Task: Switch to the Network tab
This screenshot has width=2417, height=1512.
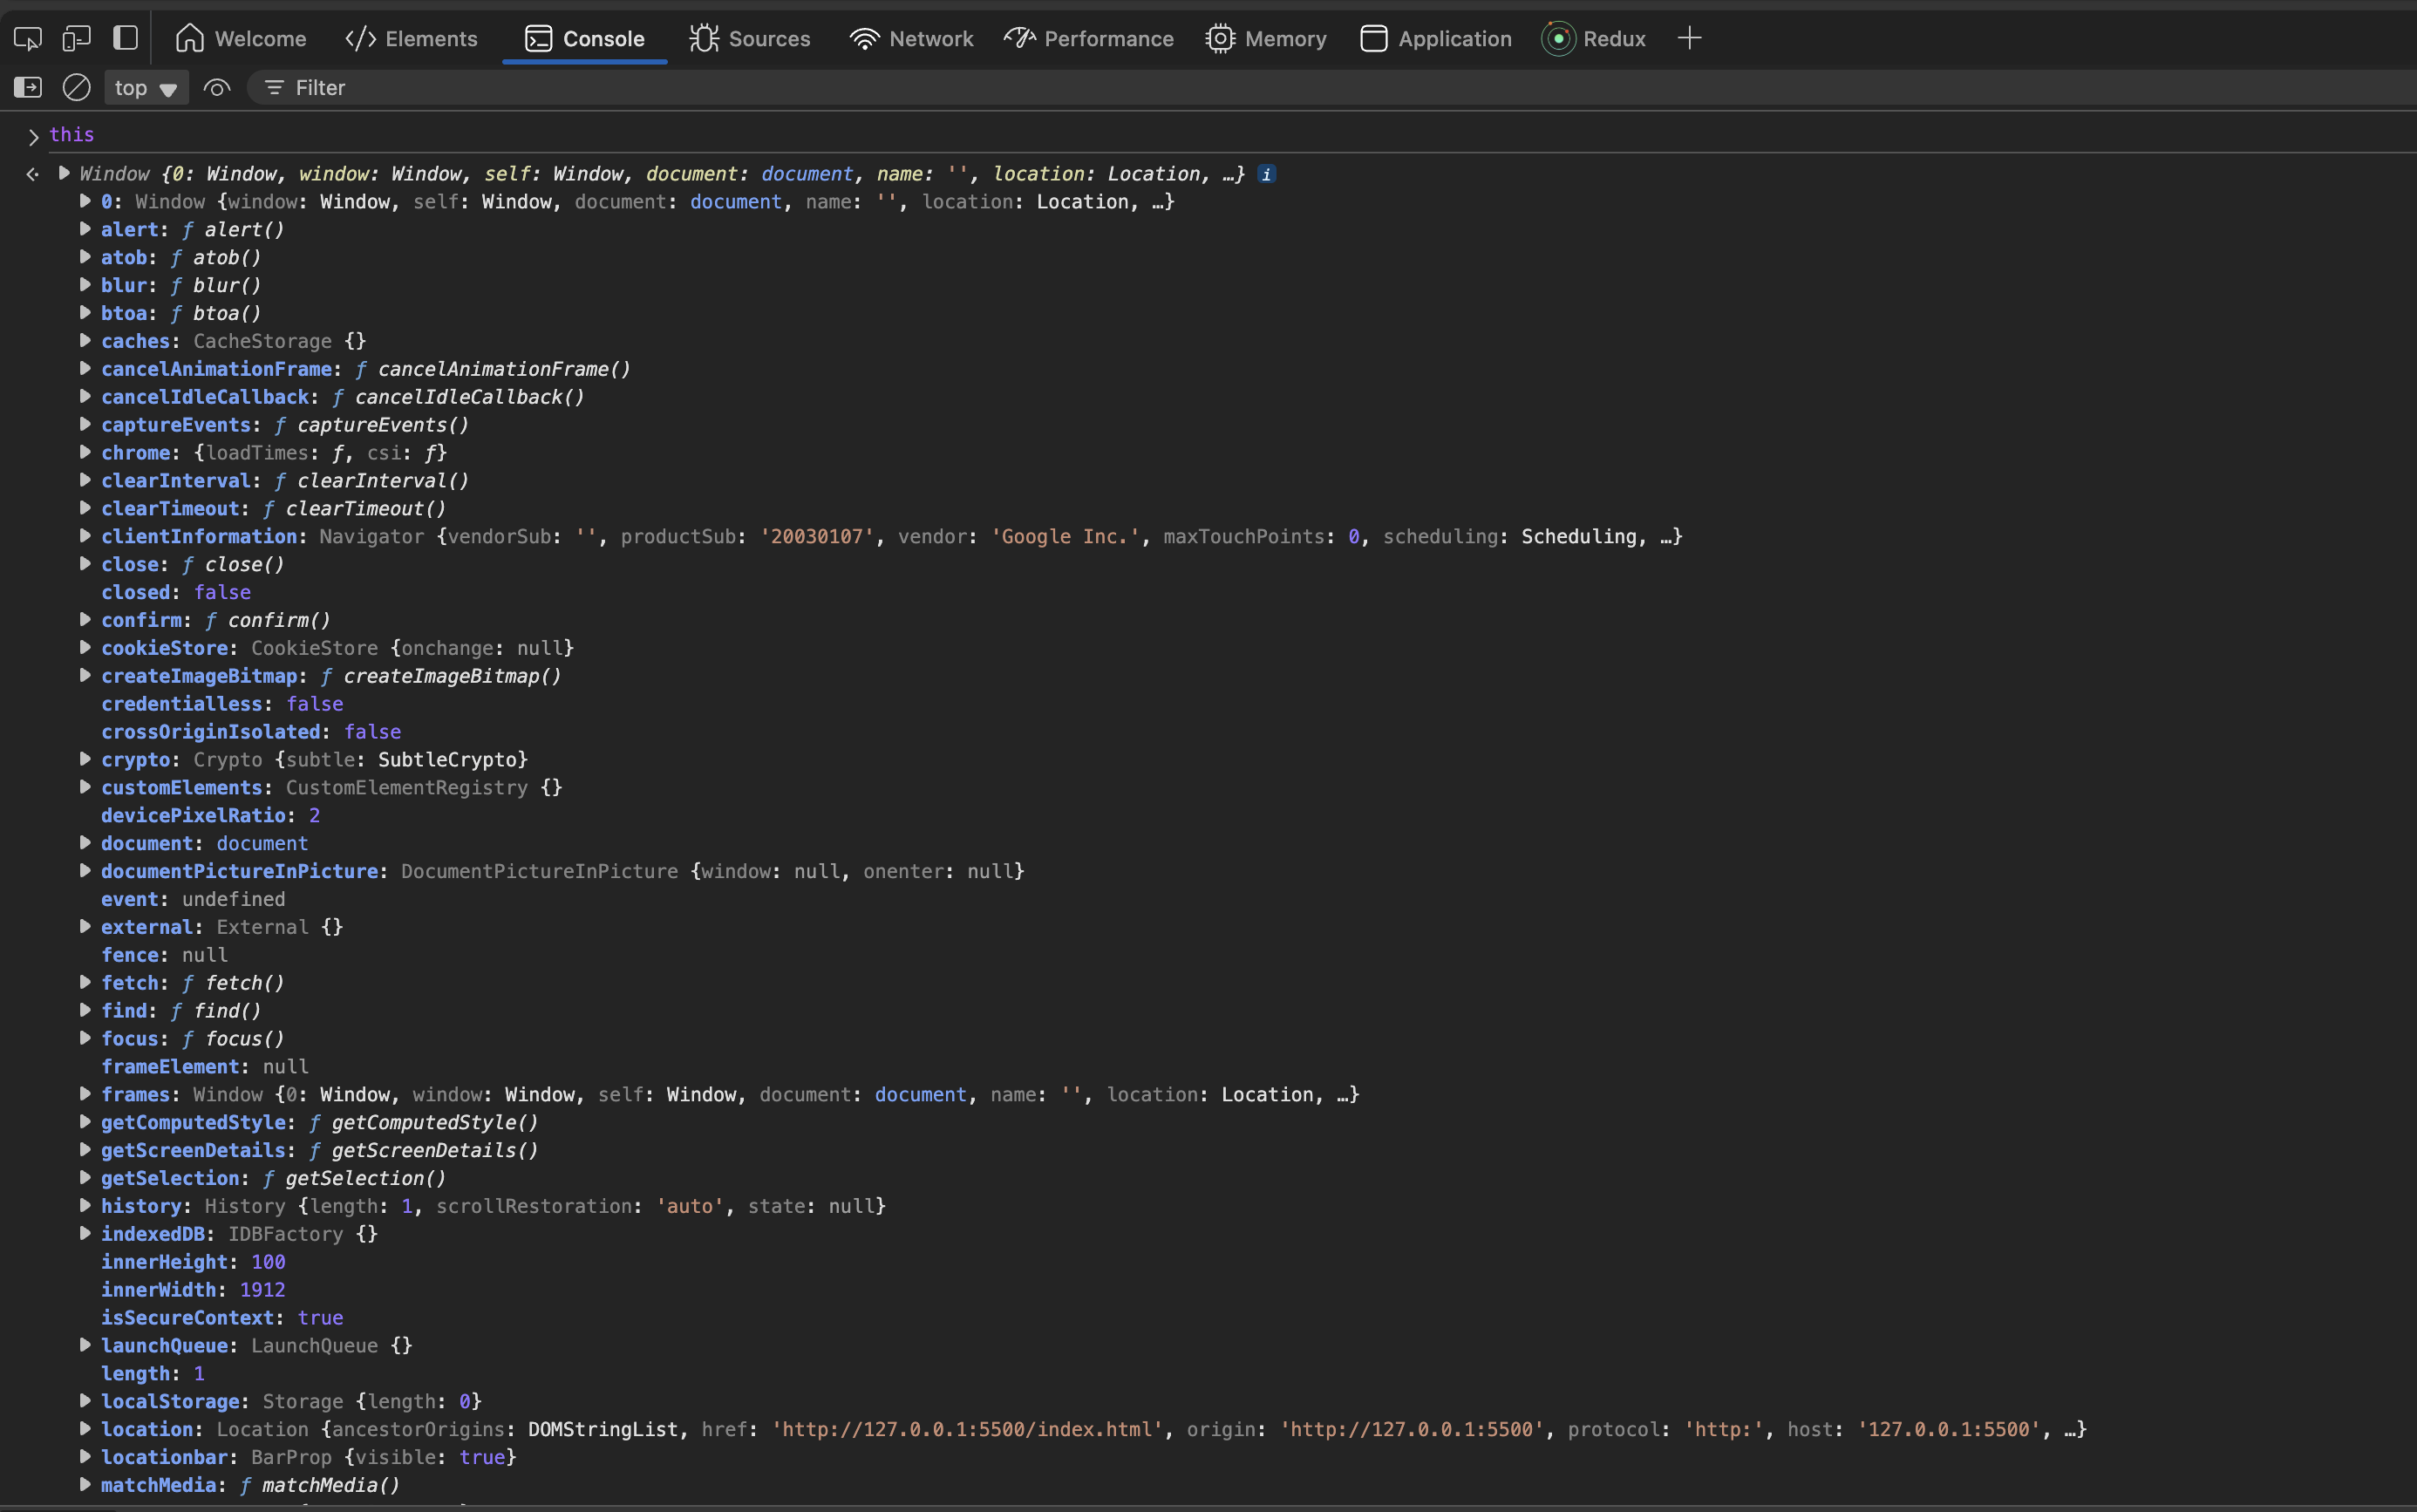Action: [912, 39]
